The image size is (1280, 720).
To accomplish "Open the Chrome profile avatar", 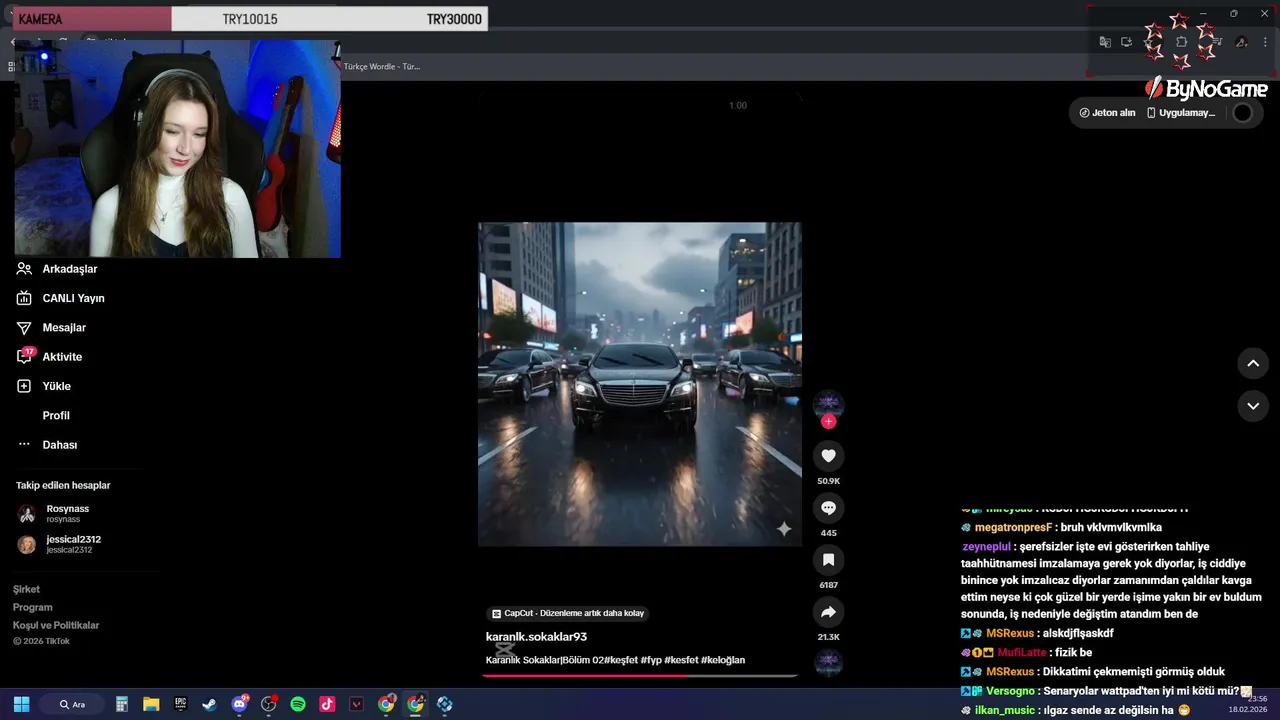I will coord(1241,42).
